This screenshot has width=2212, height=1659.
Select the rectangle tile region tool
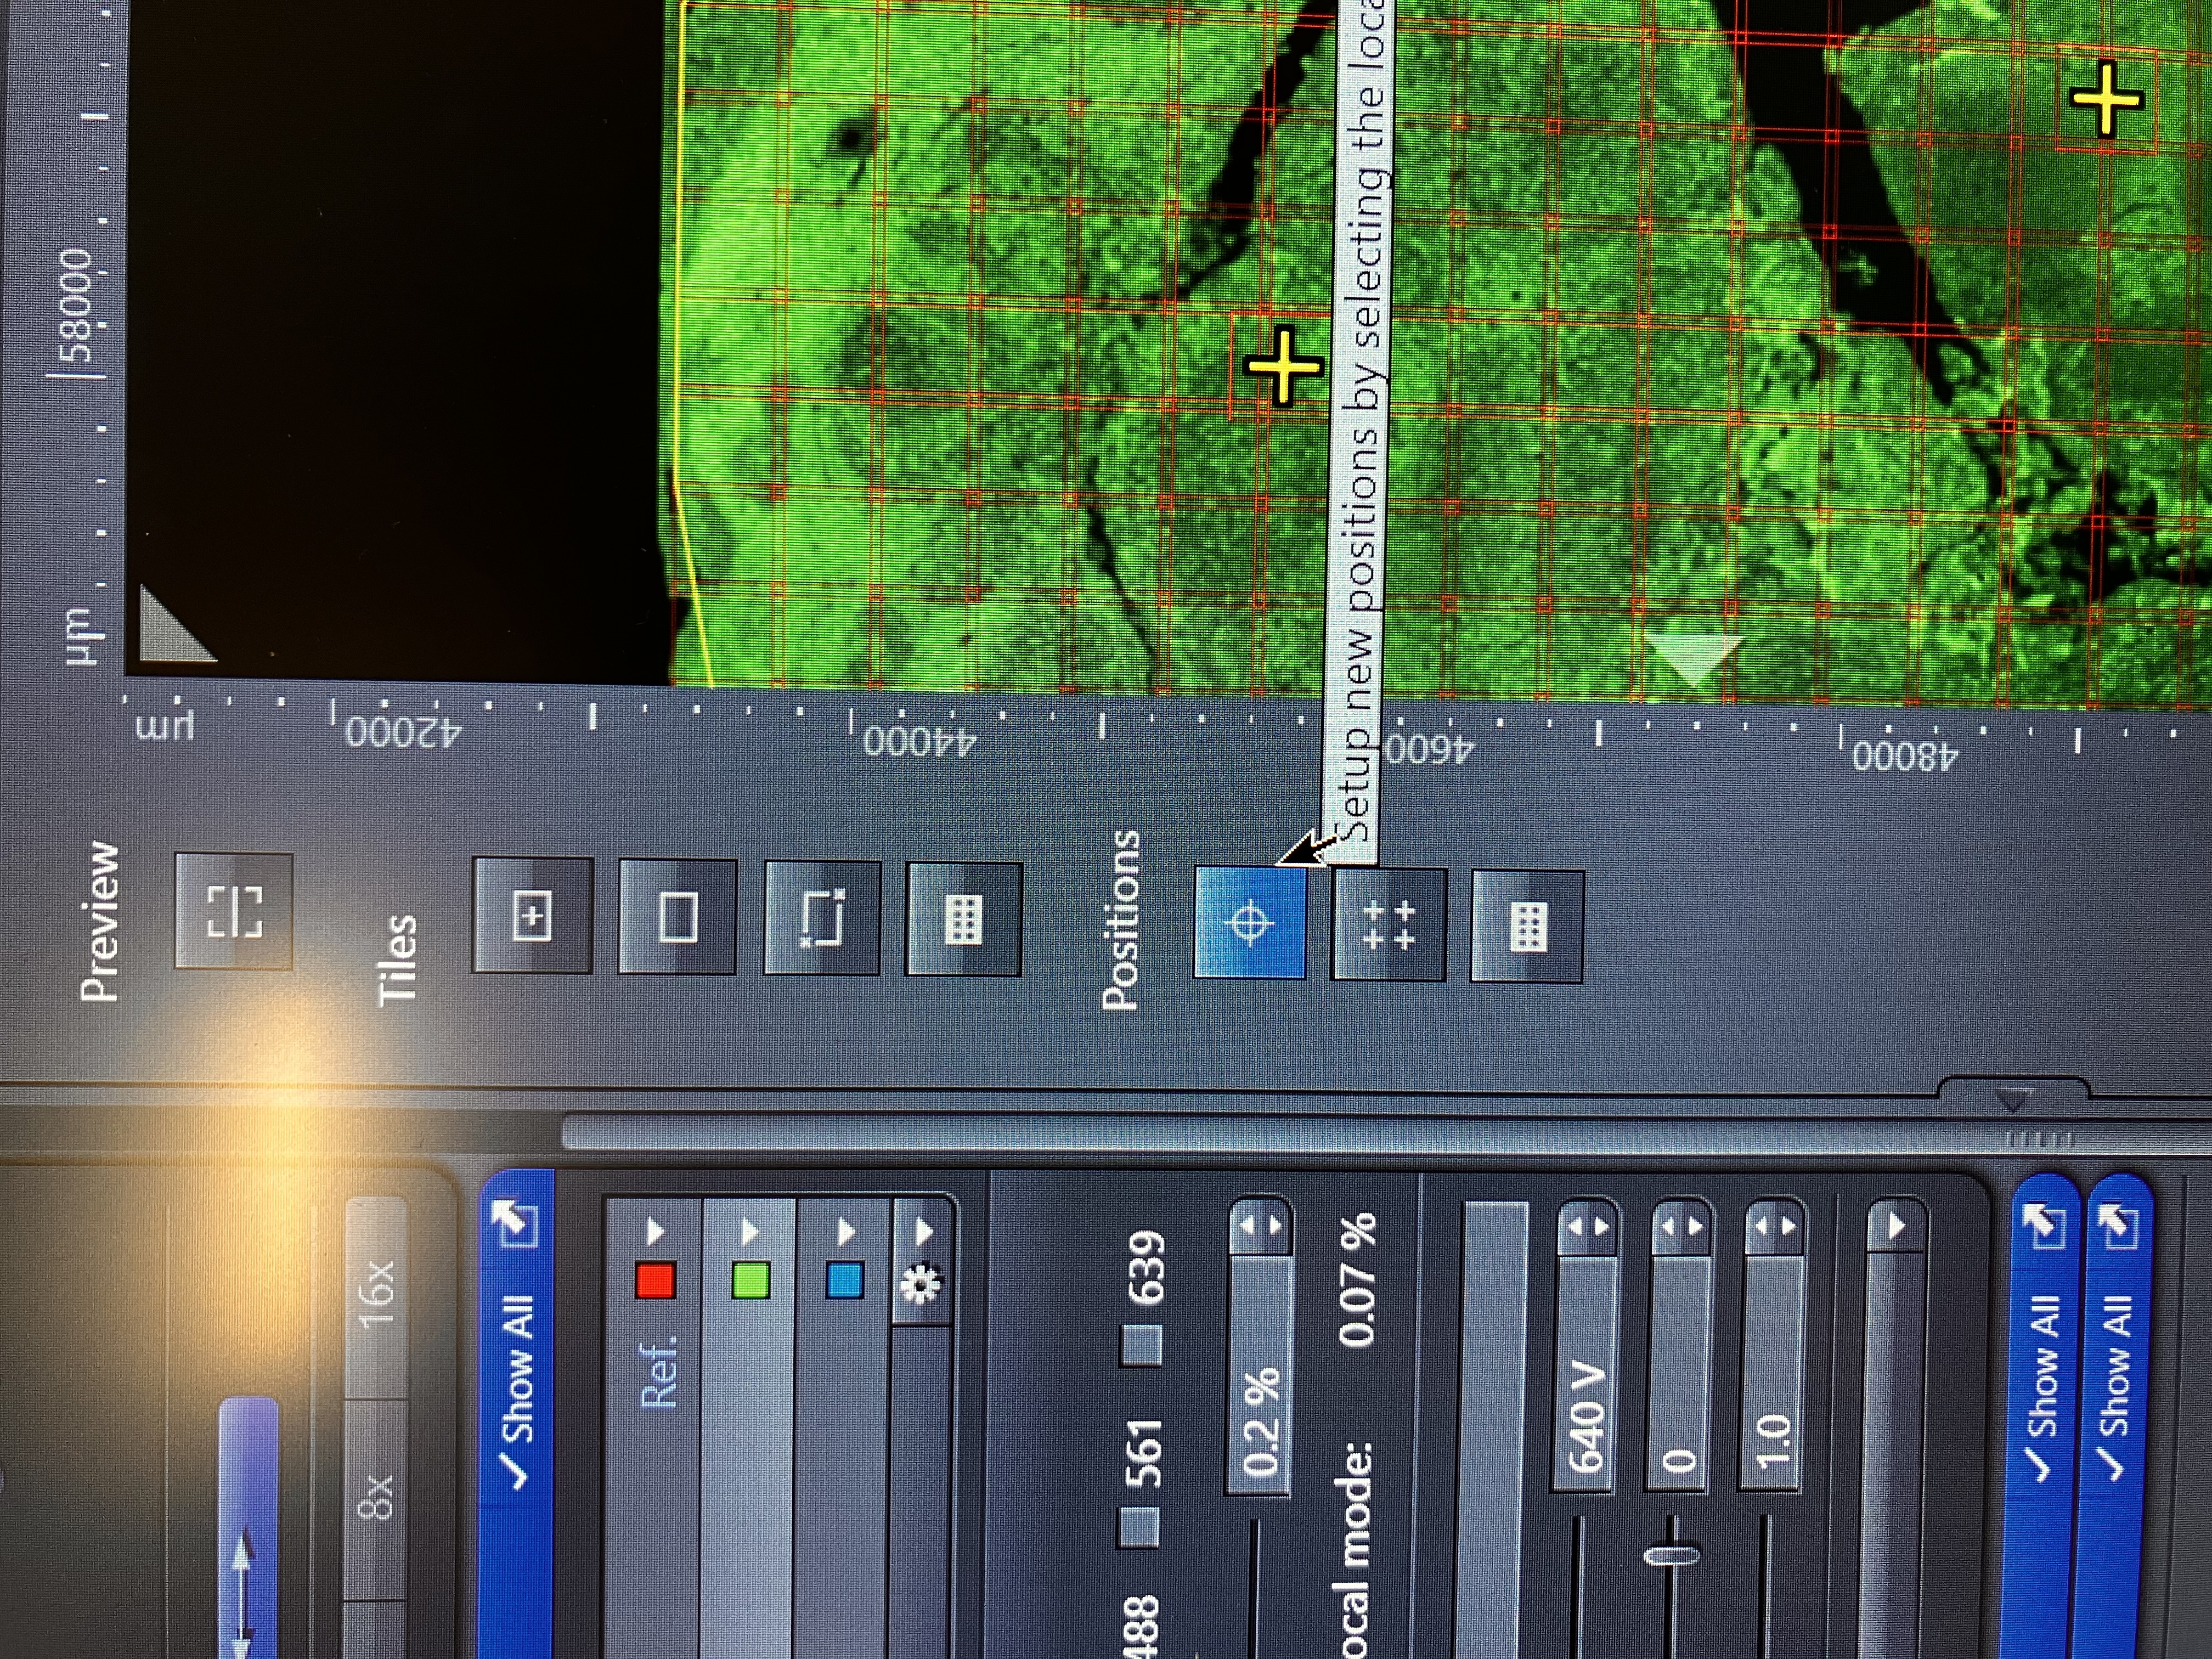coord(678,917)
